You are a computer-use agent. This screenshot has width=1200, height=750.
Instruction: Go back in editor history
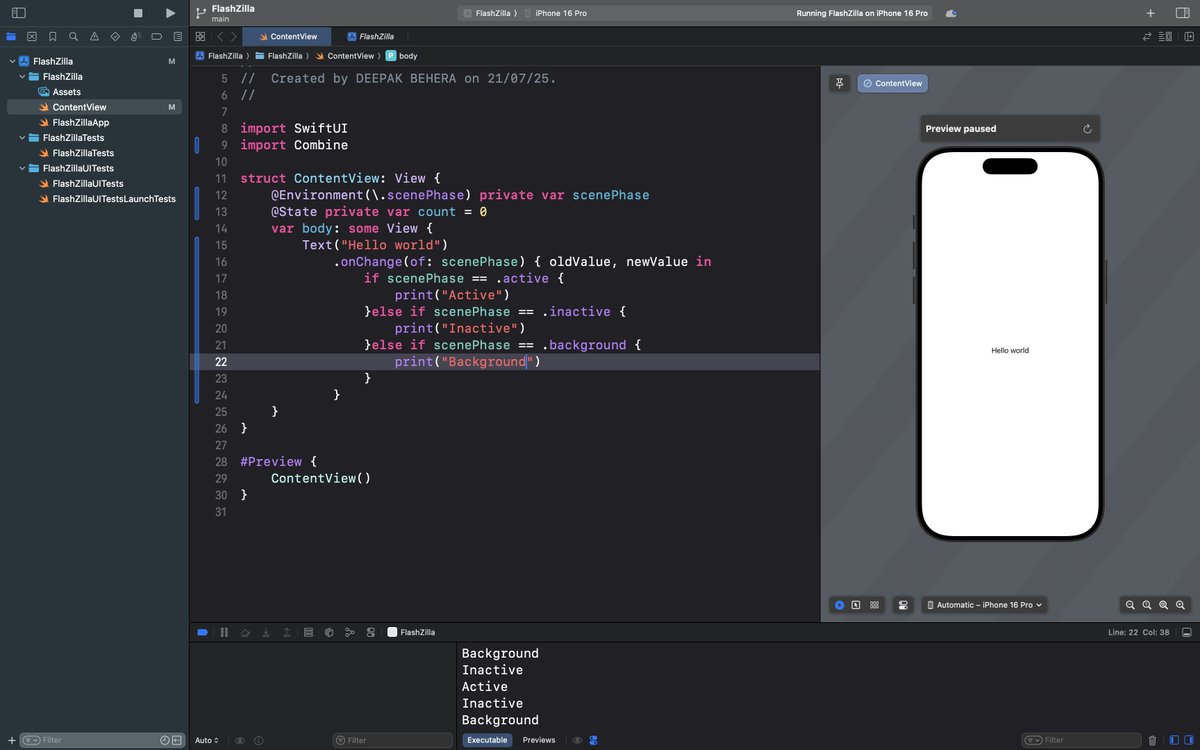click(220, 36)
